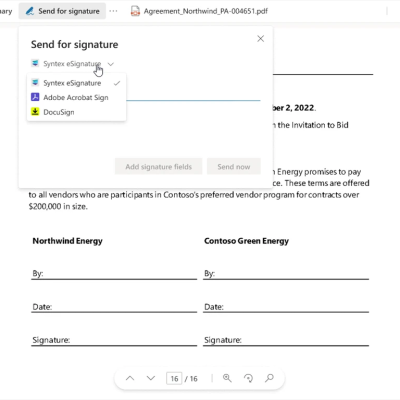Image resolution: width=400 pixels, height=400 pixels.
Task: Click the Adobe Acrobat Sign icon
Action: pyautogui.click(x=35, y=97)
